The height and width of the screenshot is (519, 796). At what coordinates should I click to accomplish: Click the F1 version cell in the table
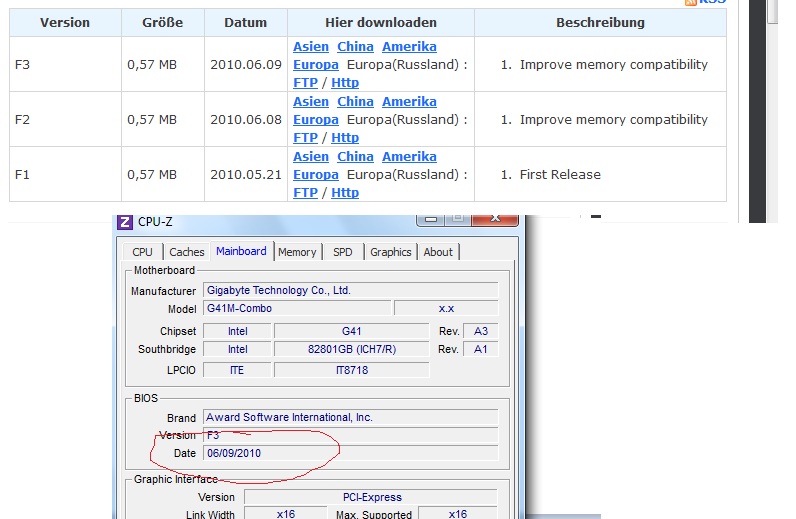click(65, 175)
